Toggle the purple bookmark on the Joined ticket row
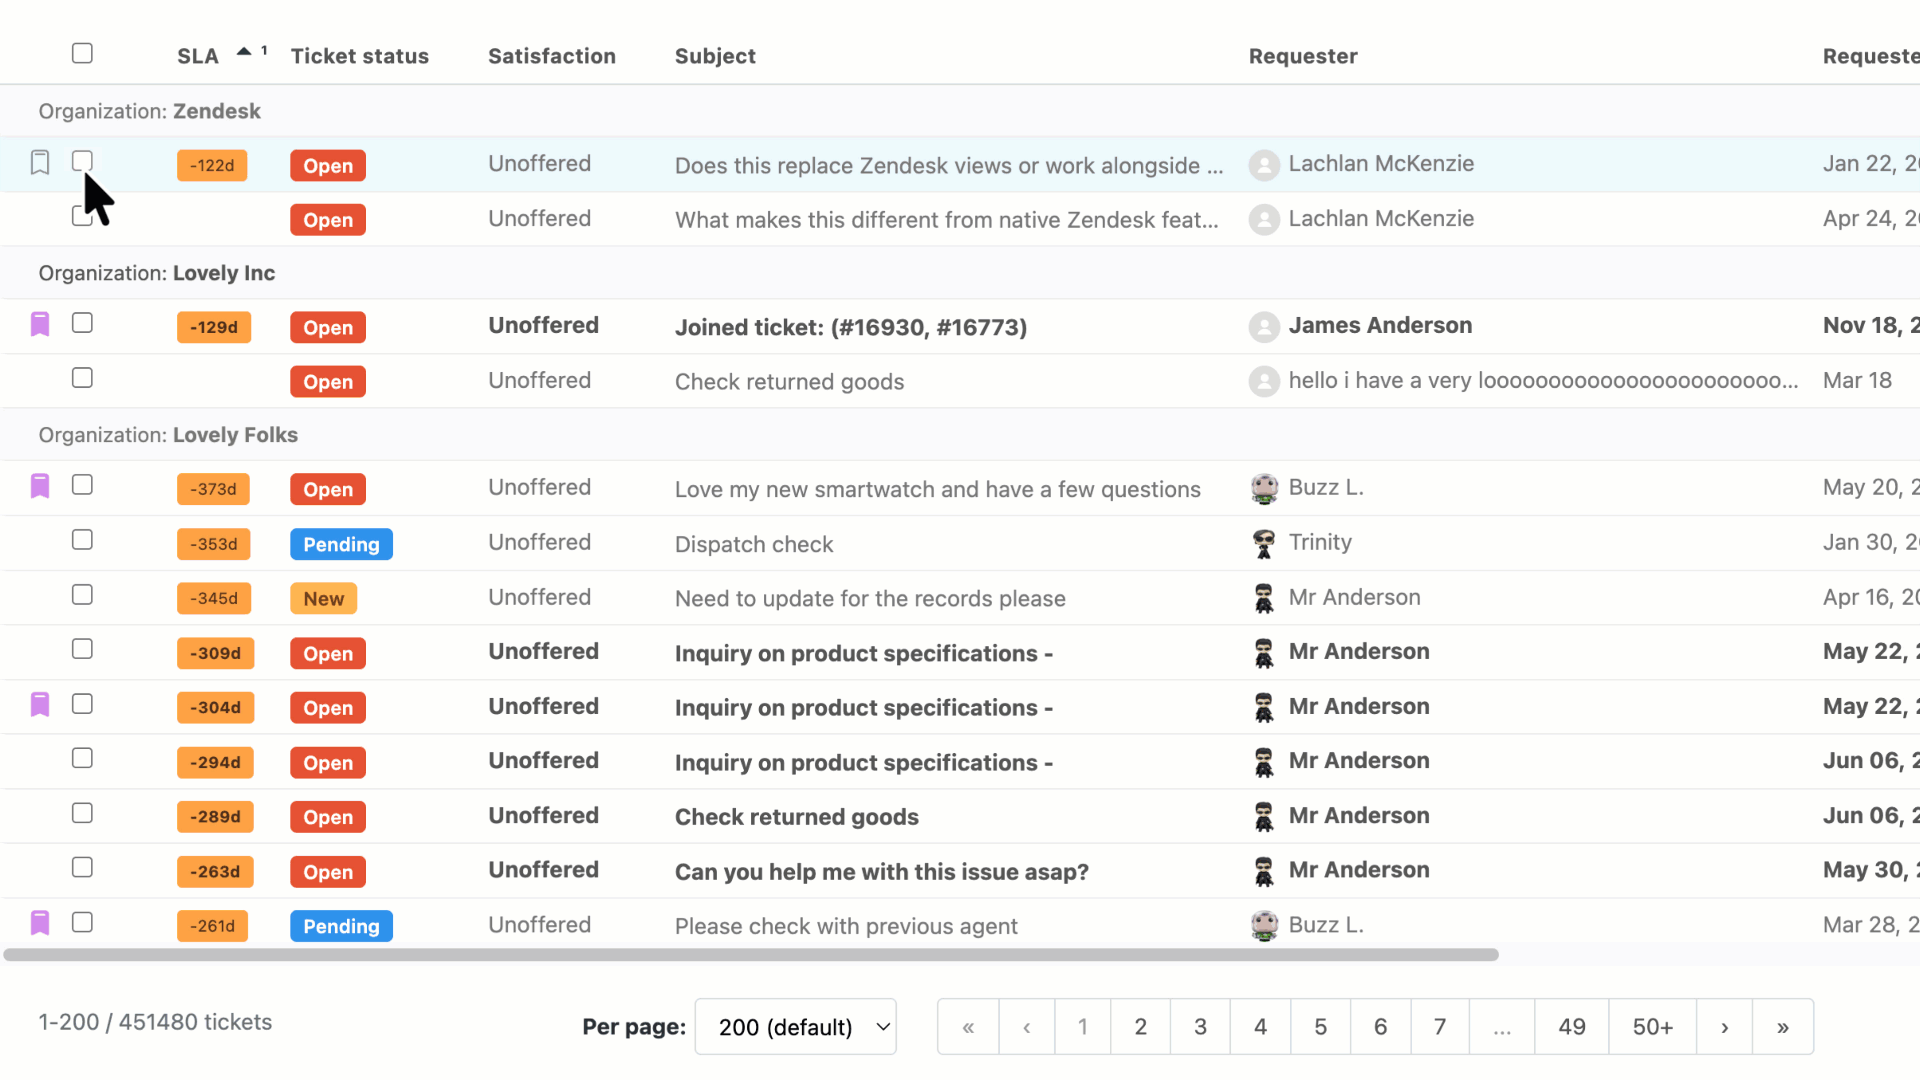Viewport: 1920px width, 1080px height. [x=40, y=324]
